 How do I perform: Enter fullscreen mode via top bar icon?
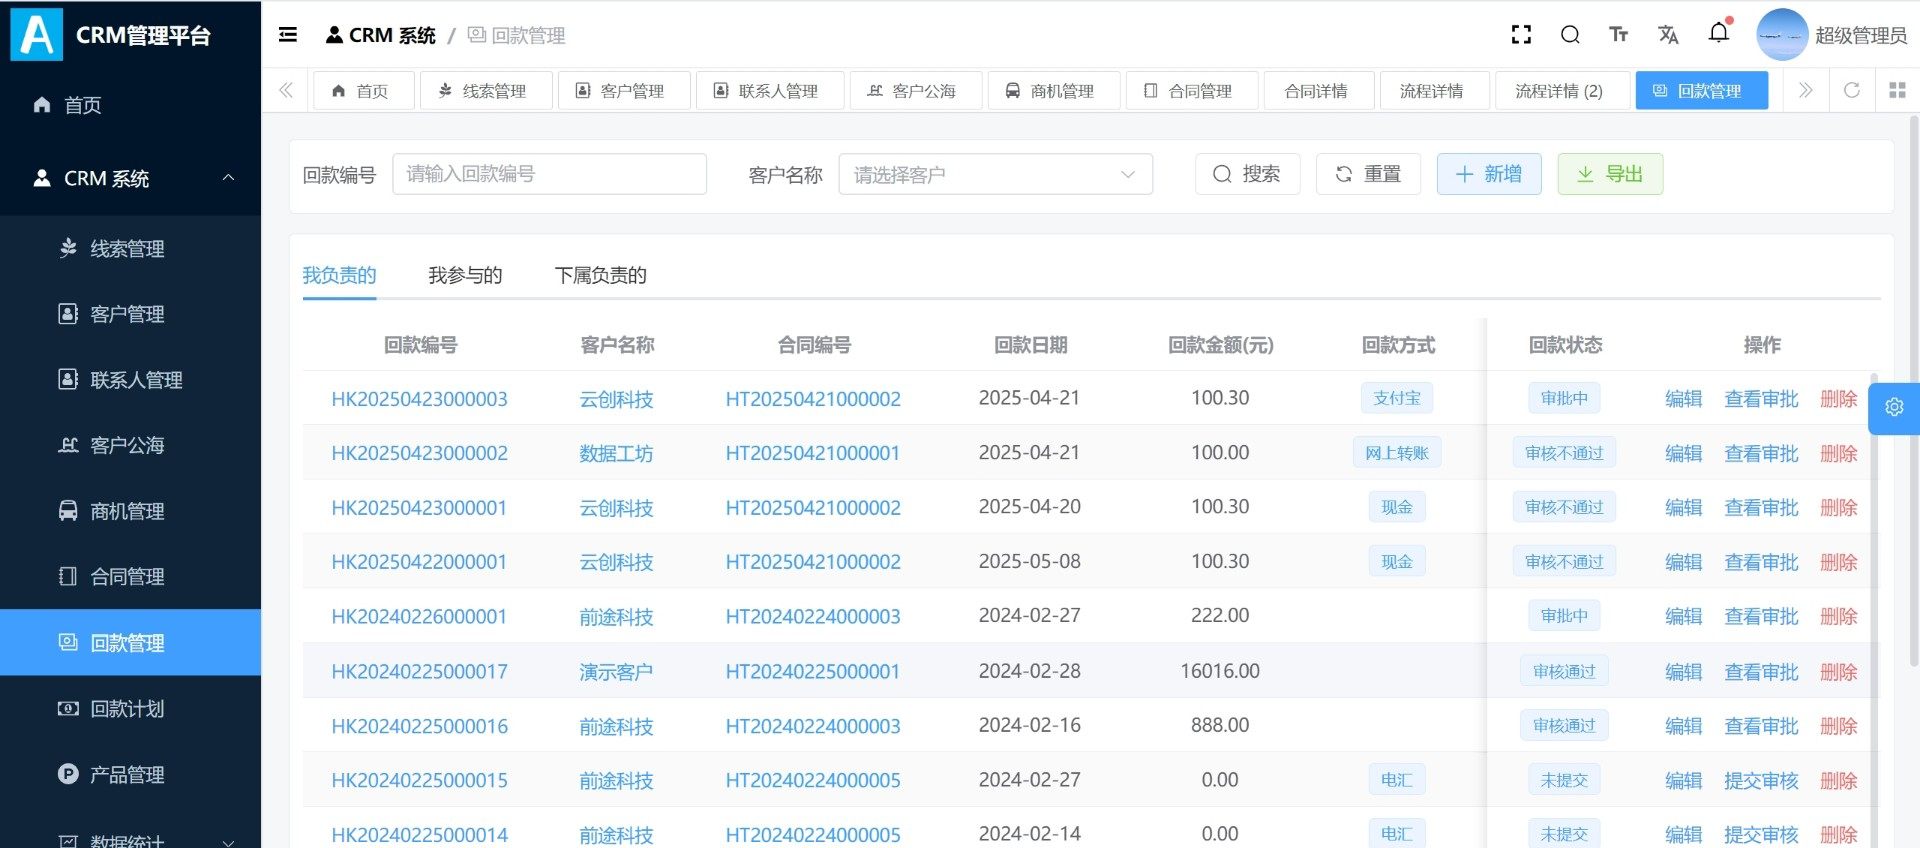pyautogui.click(x=1521, y=35)
